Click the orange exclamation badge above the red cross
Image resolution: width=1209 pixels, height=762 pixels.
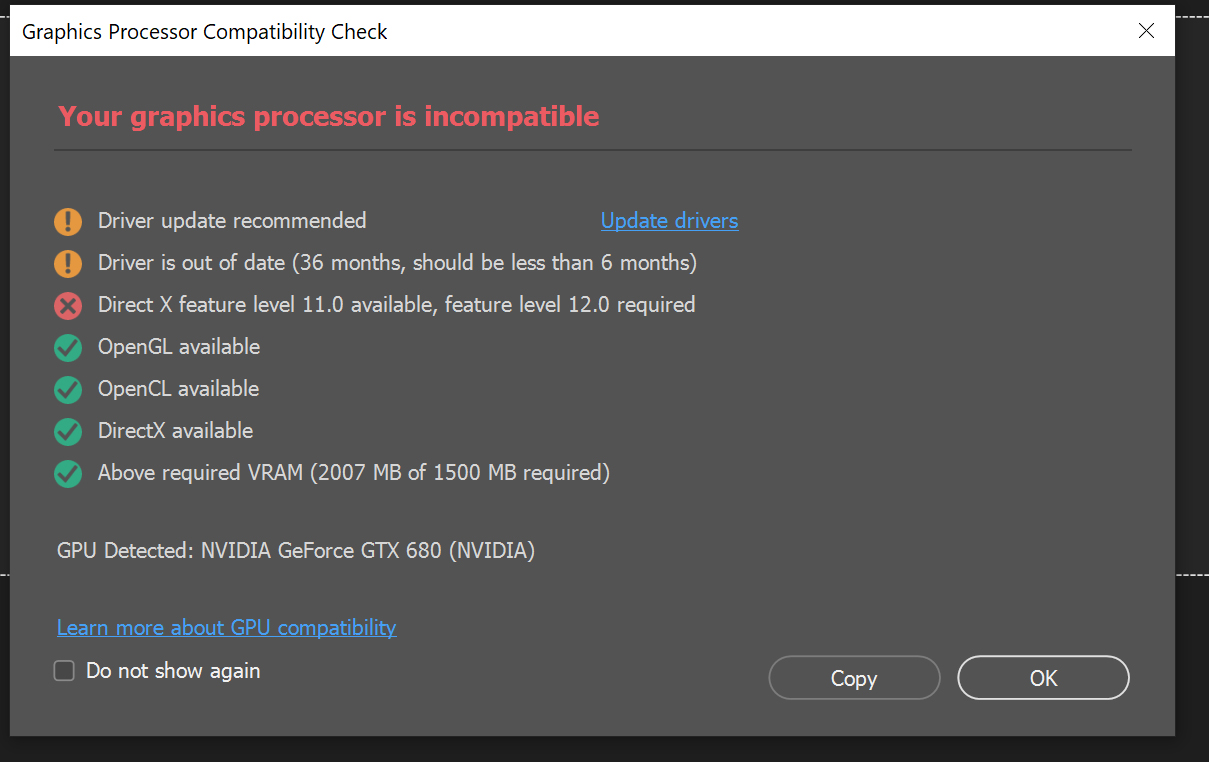tap(68, 263)
